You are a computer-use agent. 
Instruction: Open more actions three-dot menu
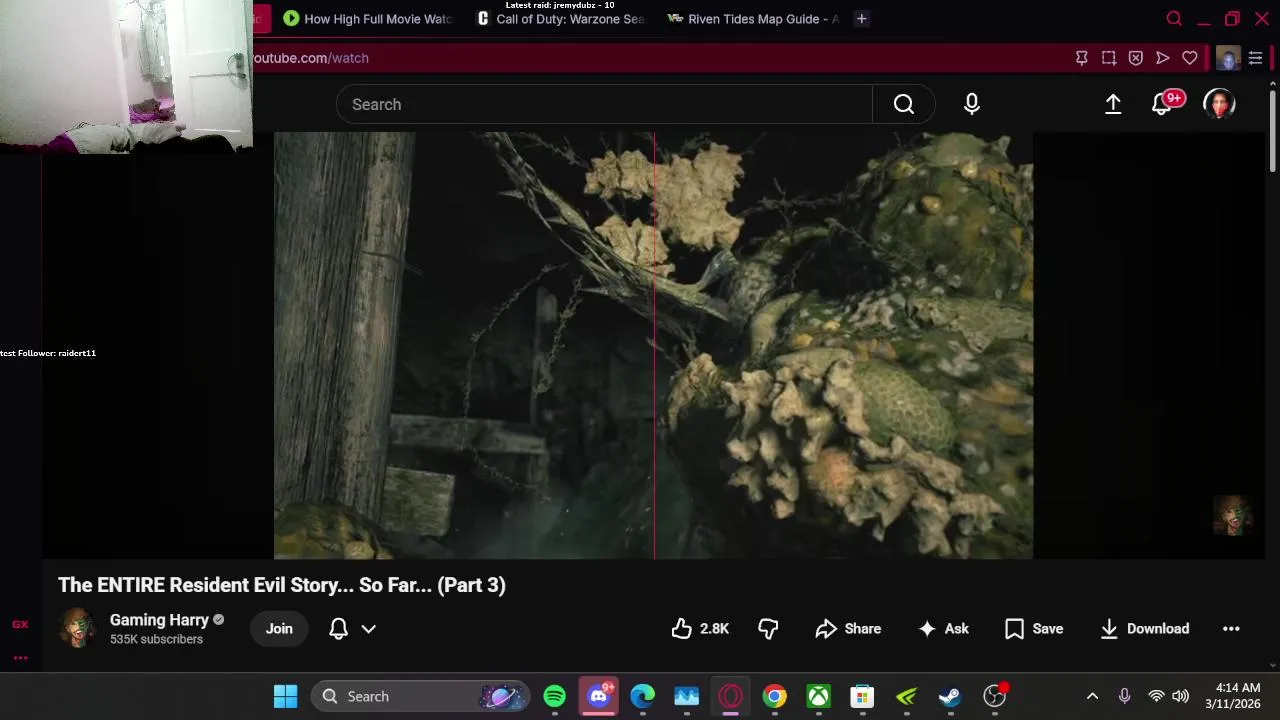[x=1231, y=628]
